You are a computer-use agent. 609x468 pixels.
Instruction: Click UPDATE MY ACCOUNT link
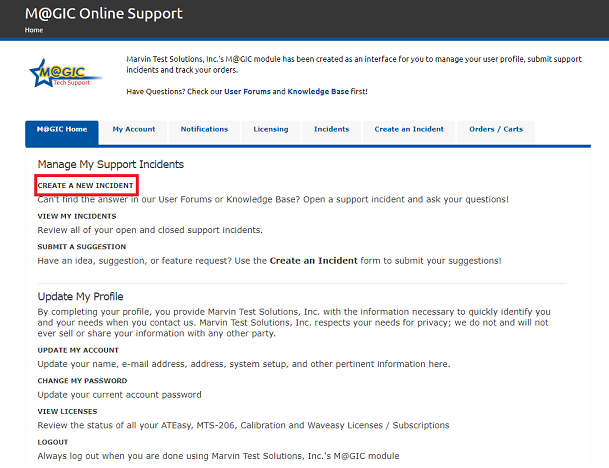pyautogui.click(x=78, y=350)
